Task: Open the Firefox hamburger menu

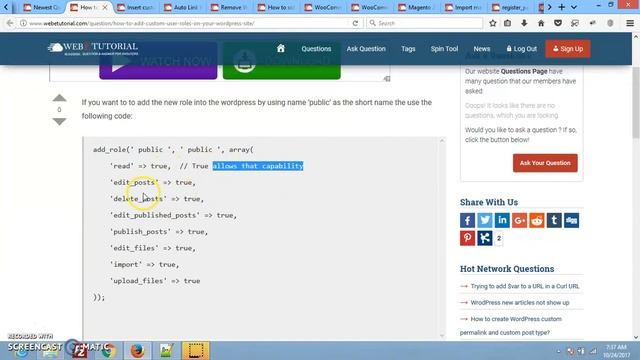Action: 630,23
